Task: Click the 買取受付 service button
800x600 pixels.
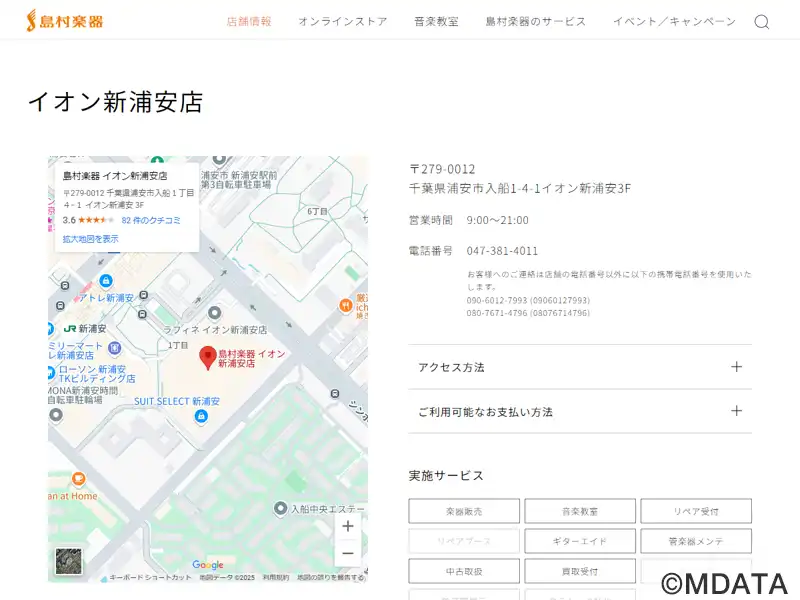Action: [x=580, y=571]
